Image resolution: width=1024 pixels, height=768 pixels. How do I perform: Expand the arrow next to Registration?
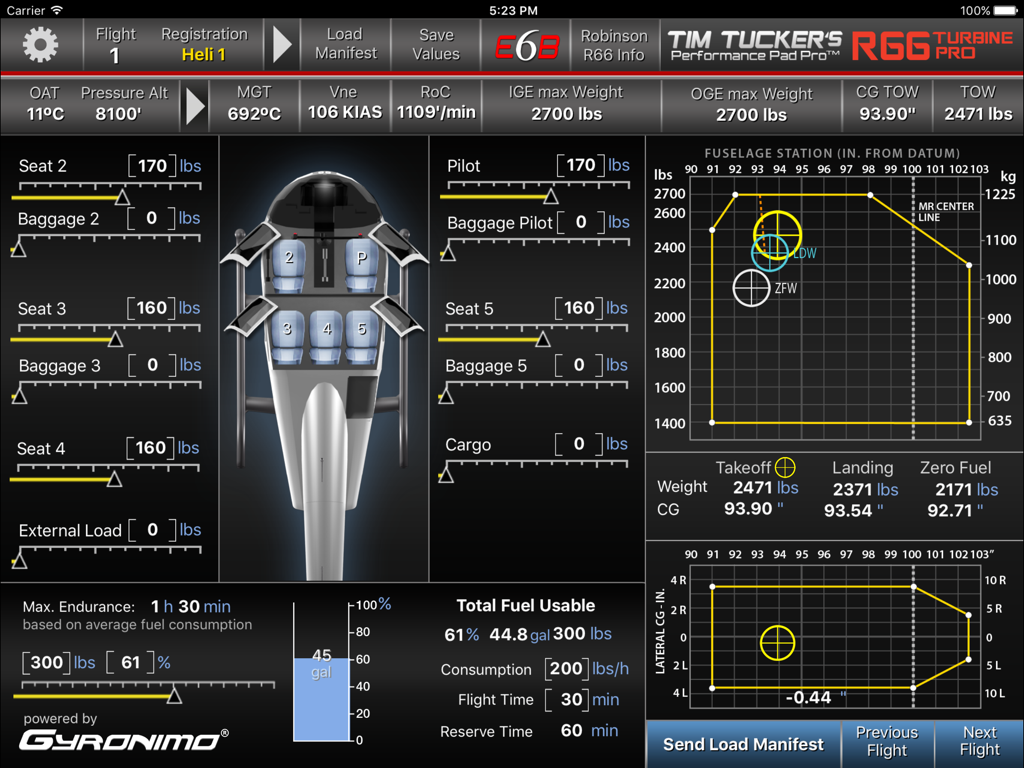pos(283,45)
